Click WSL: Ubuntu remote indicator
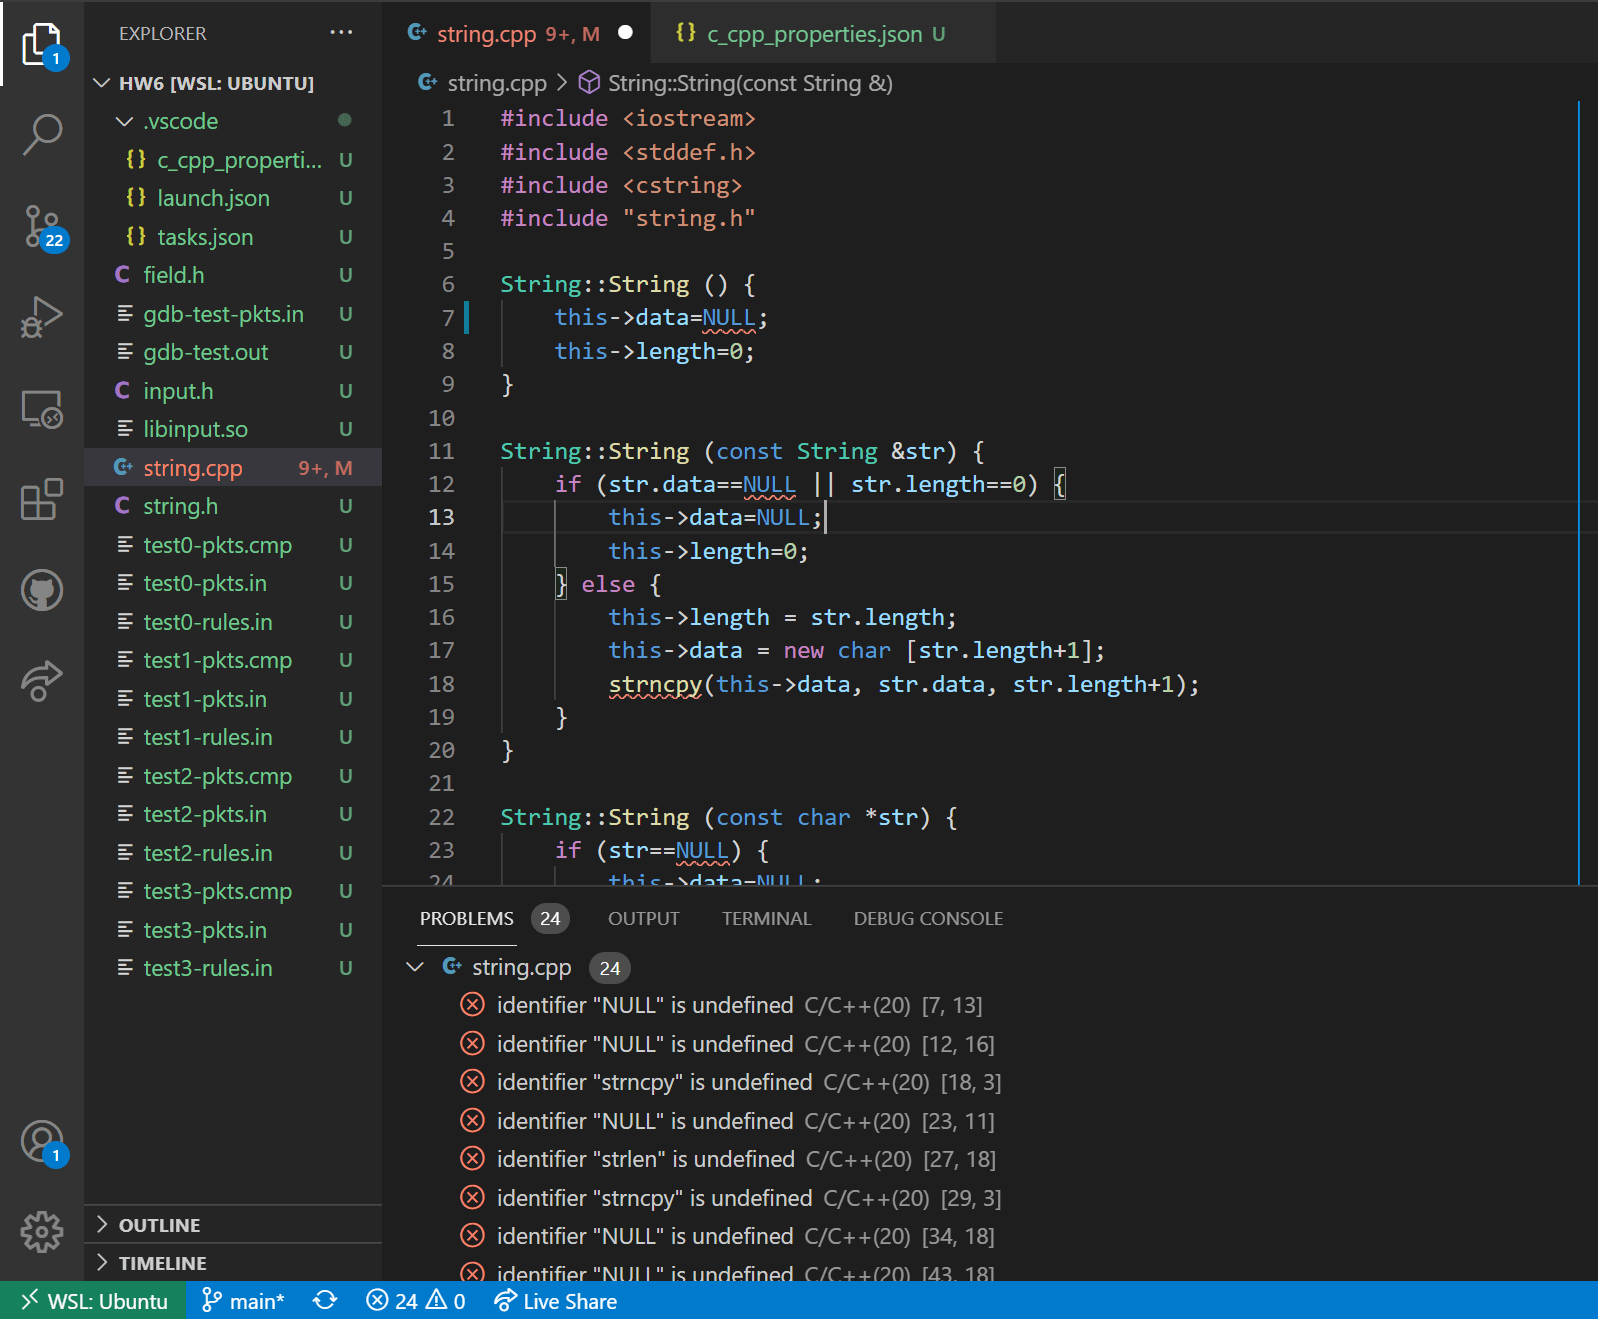Image resolution: width=1598 pixels, height=1319 pixels. [93, 1301]
